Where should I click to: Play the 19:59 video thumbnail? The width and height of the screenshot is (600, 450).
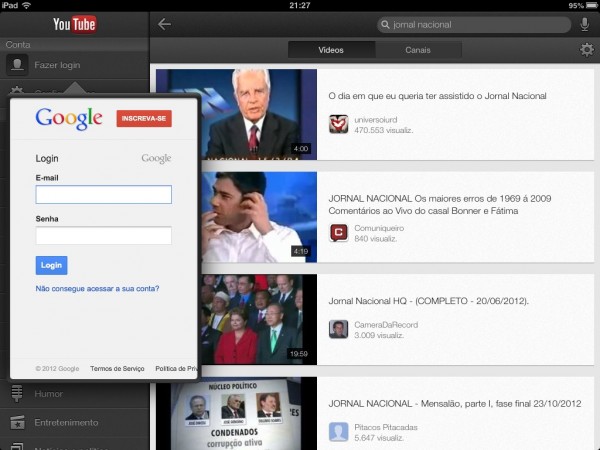259,319
